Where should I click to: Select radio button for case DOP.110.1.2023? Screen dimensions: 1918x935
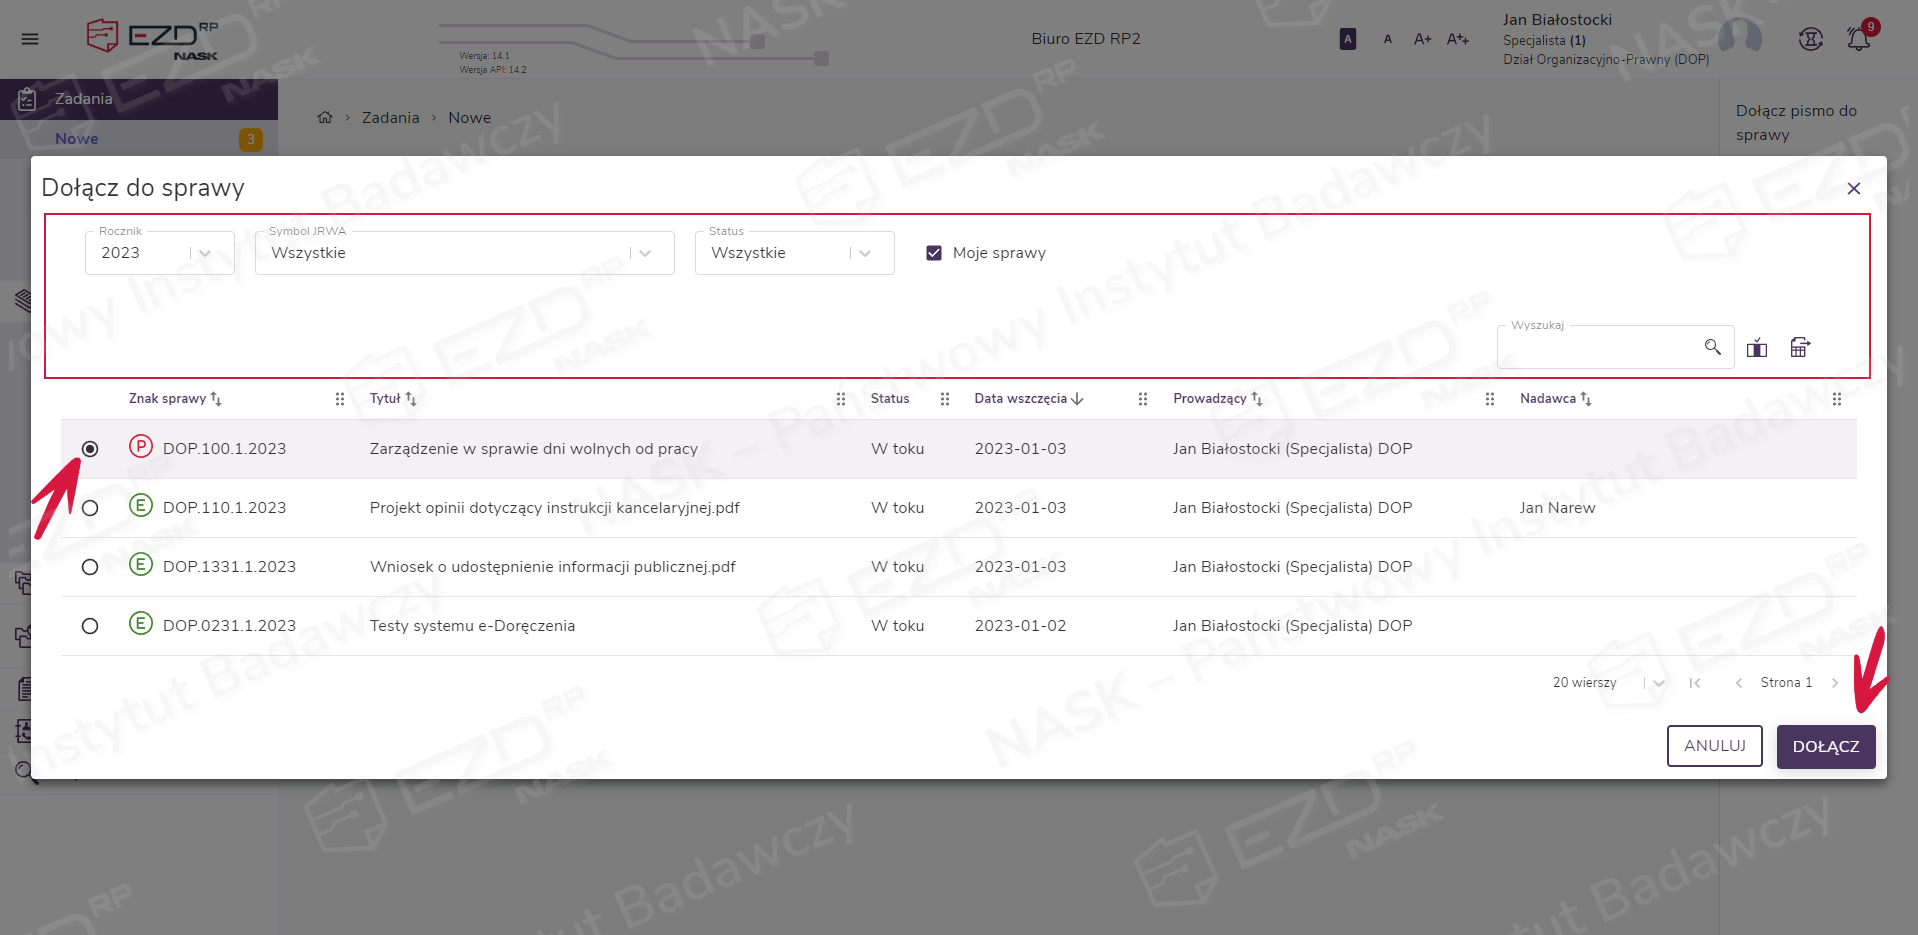90,508
